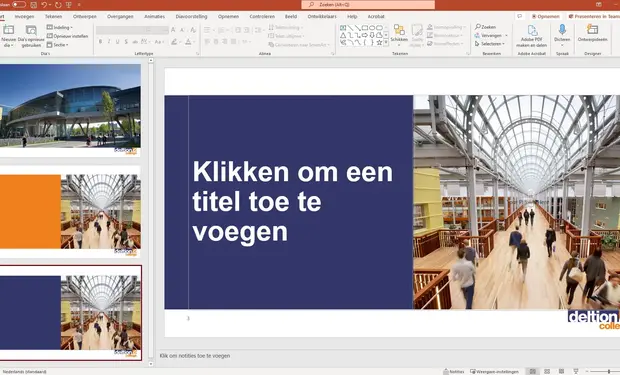Select the star shape in gallery

pyautogui.click(x=379, y=42)
